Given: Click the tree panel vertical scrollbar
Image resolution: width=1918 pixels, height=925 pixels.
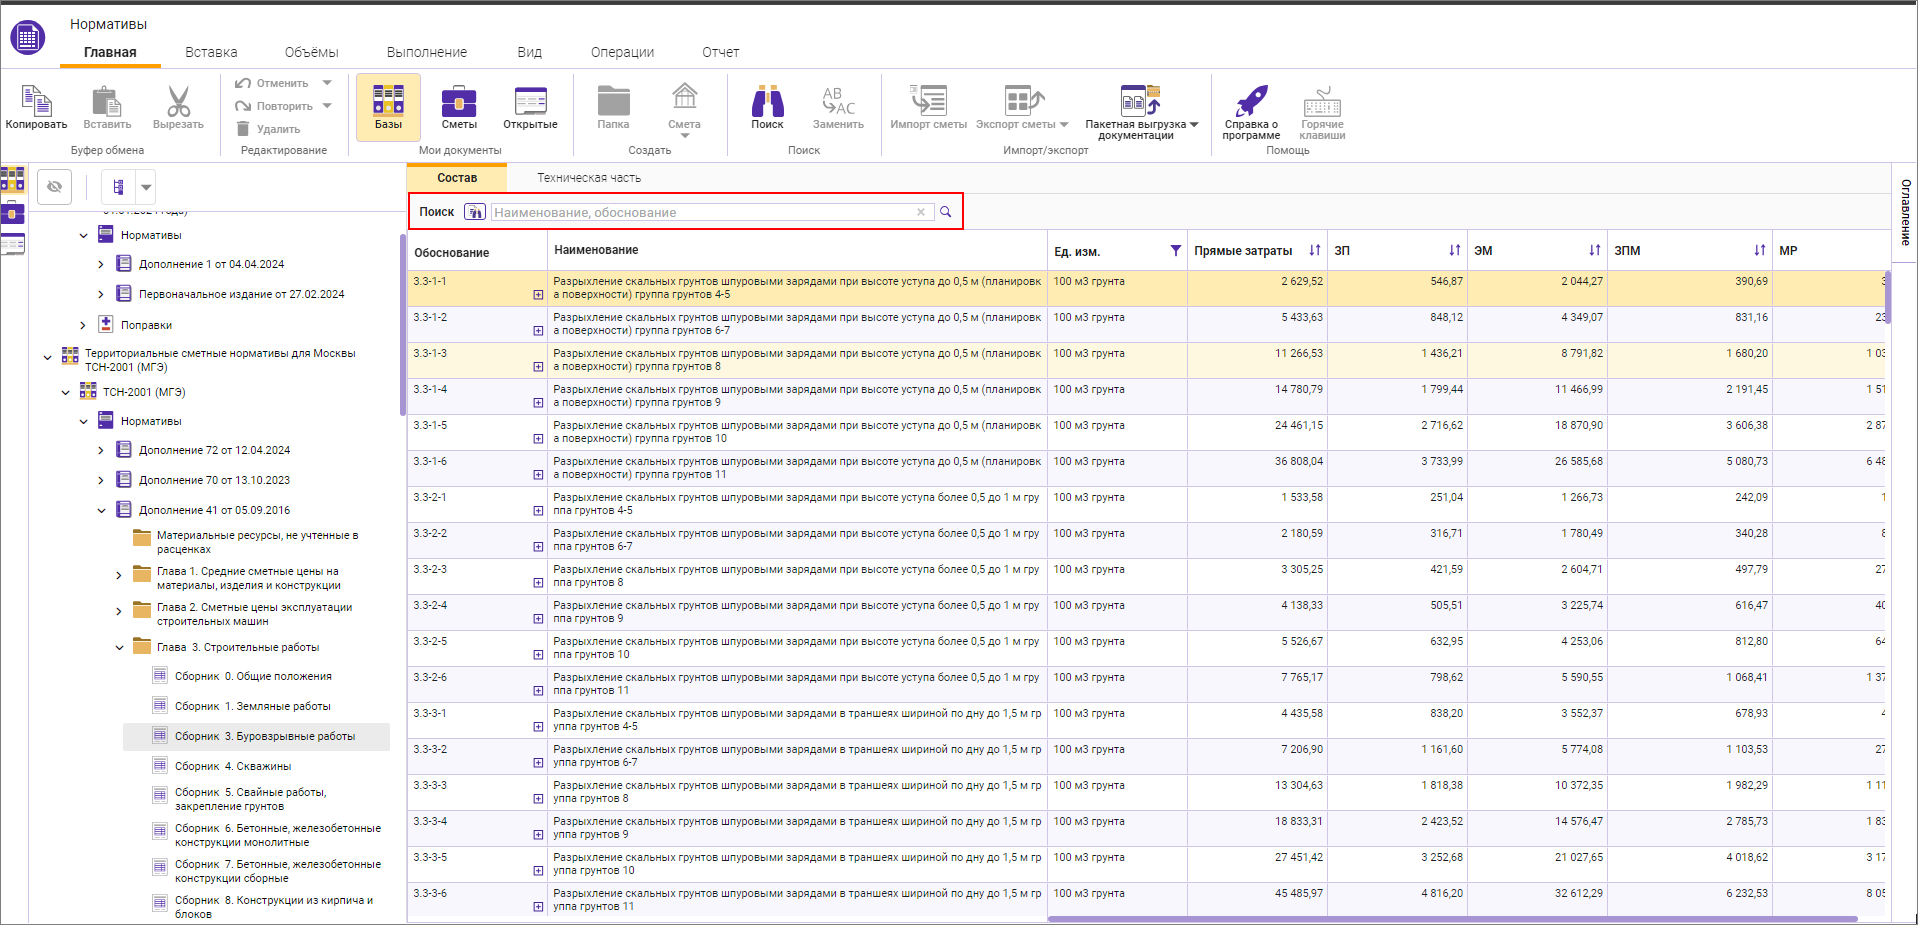Looking at the screenshot, I should point(402,324).
